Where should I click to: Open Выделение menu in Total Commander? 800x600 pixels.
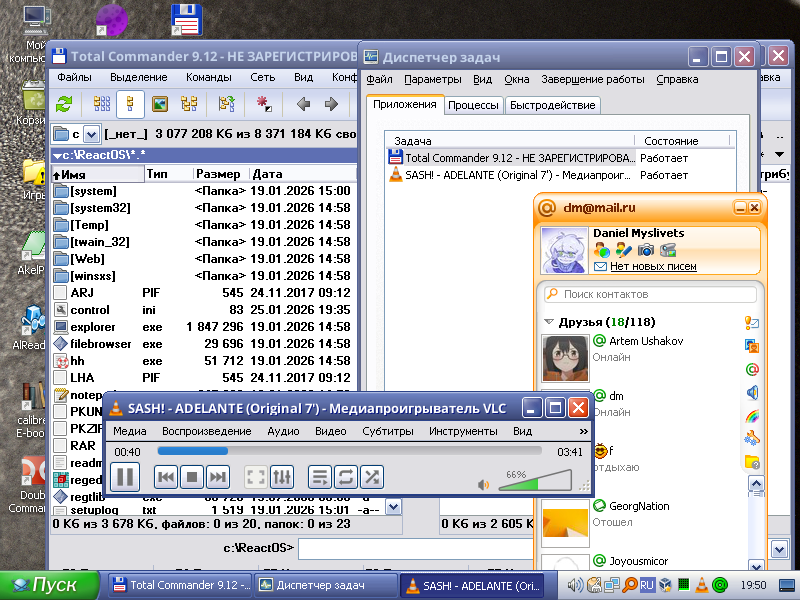coord(139,78)
